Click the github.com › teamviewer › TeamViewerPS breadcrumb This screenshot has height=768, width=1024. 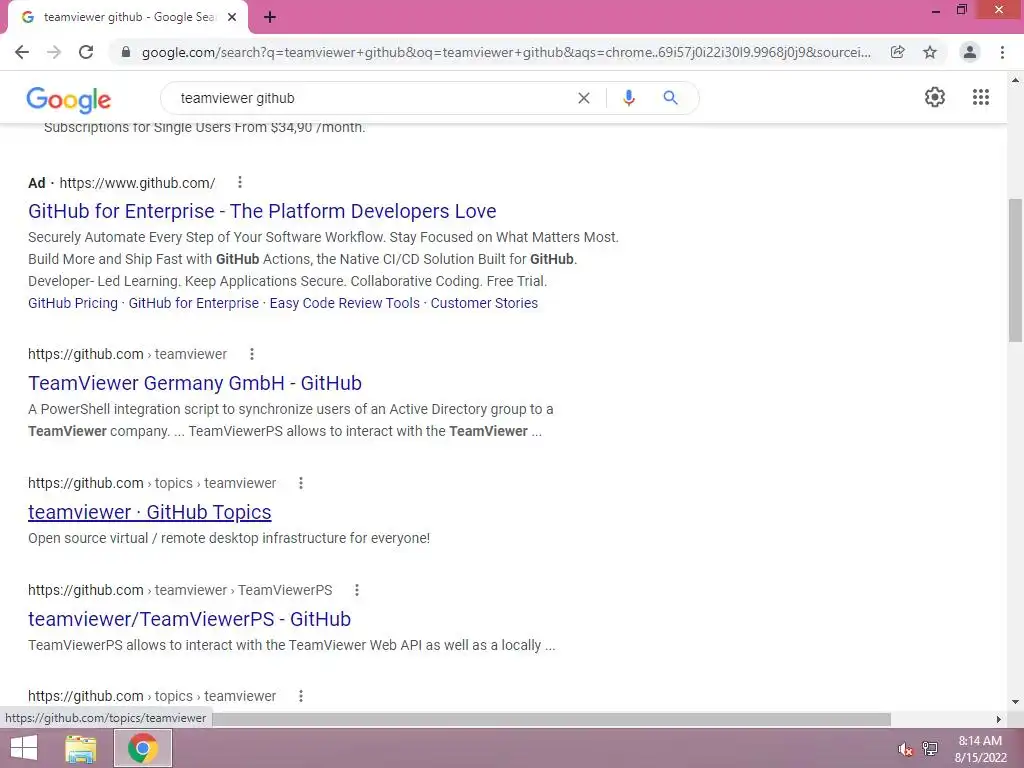(x=180, y=590)
